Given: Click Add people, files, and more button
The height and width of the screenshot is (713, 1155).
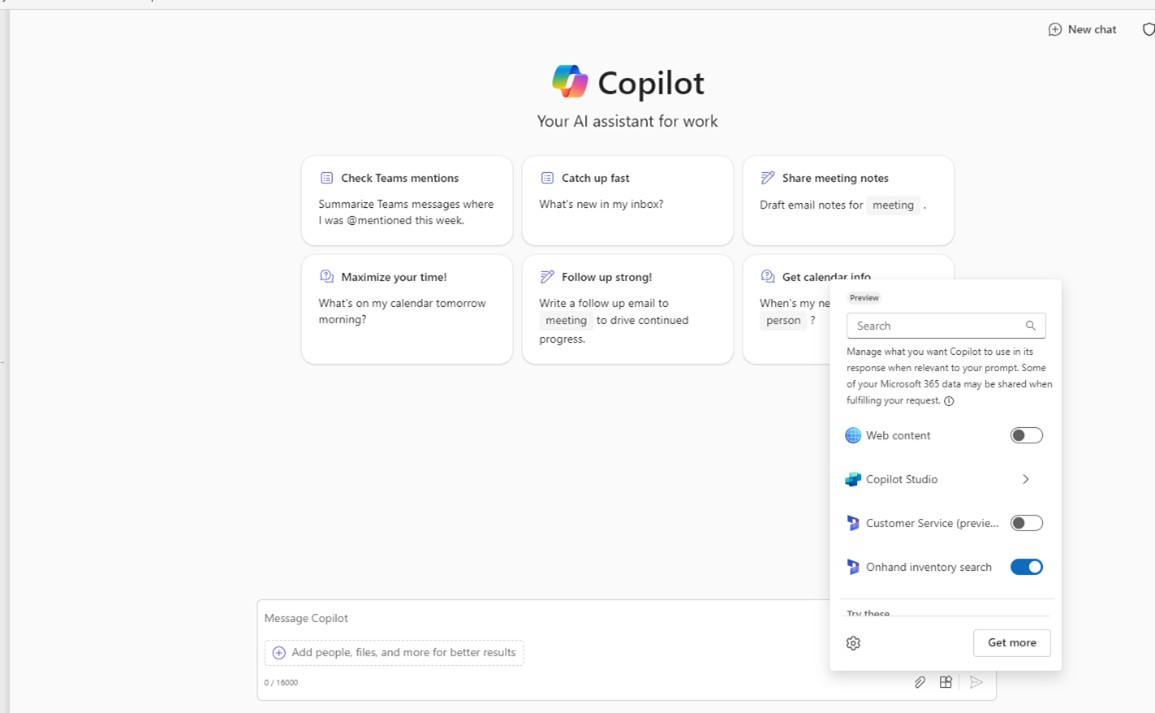Looking at the screenshot, I should click(394, 653).
